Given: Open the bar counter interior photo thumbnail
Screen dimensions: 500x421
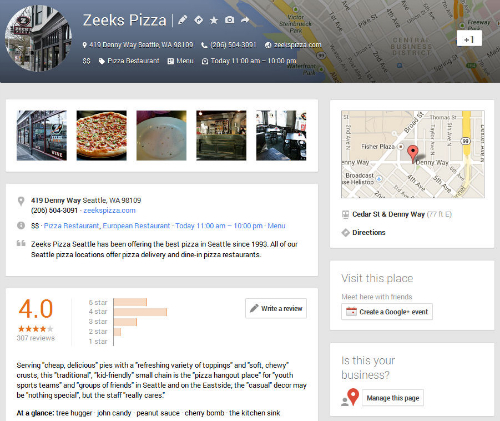Looking at the screenshot, I should [x=221, y=135].
